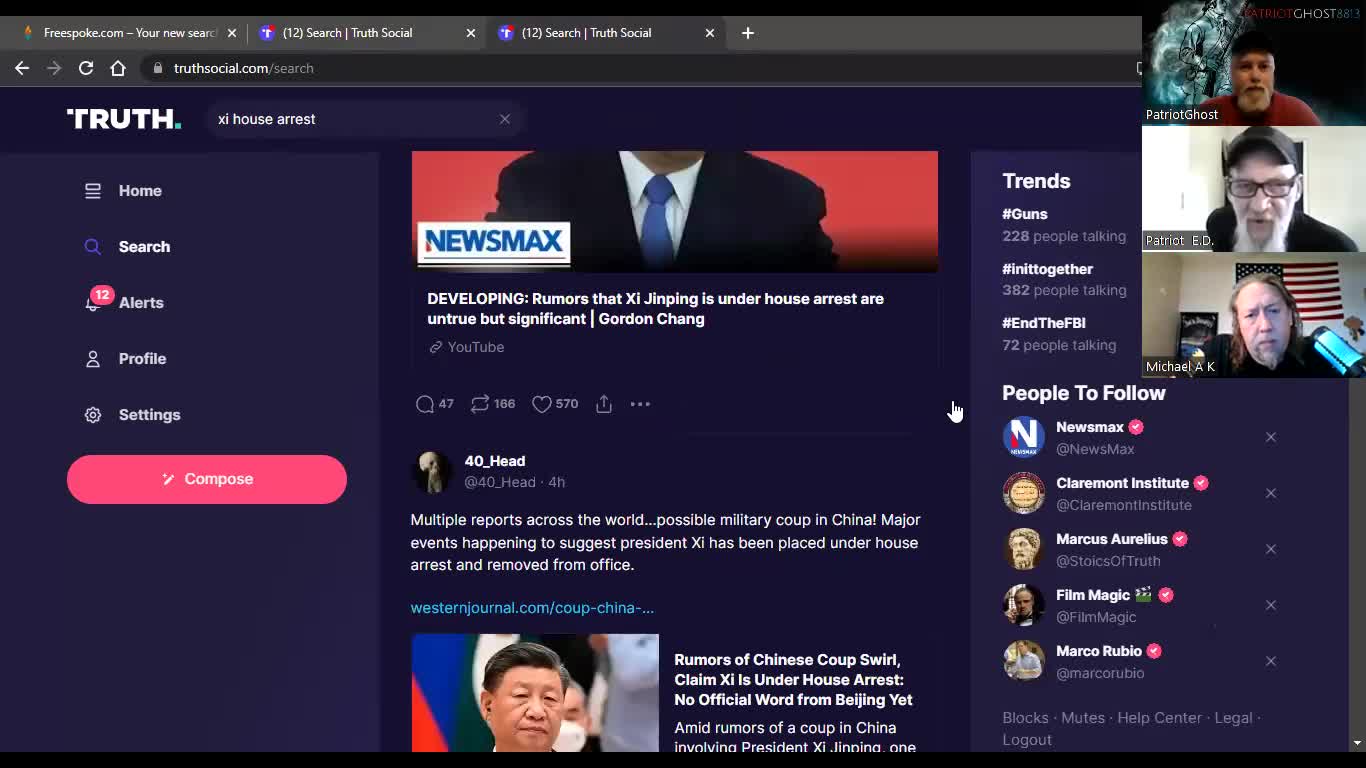This screenshot has height=768, width=1366.
Task: Click the Newsmax avatar icon
Action: pyautogui.click(x=1024, y=437)
